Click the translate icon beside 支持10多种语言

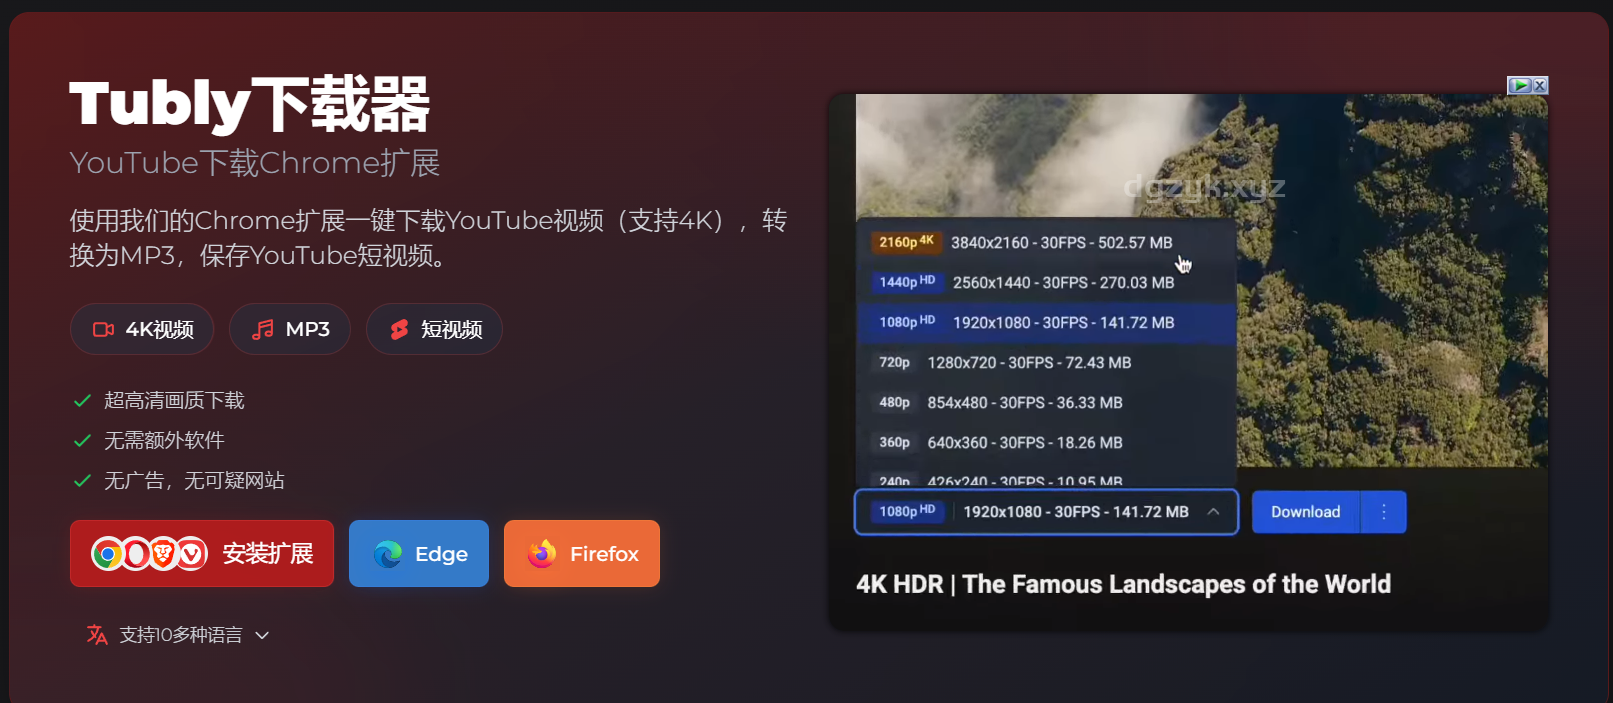pos(97,635)
